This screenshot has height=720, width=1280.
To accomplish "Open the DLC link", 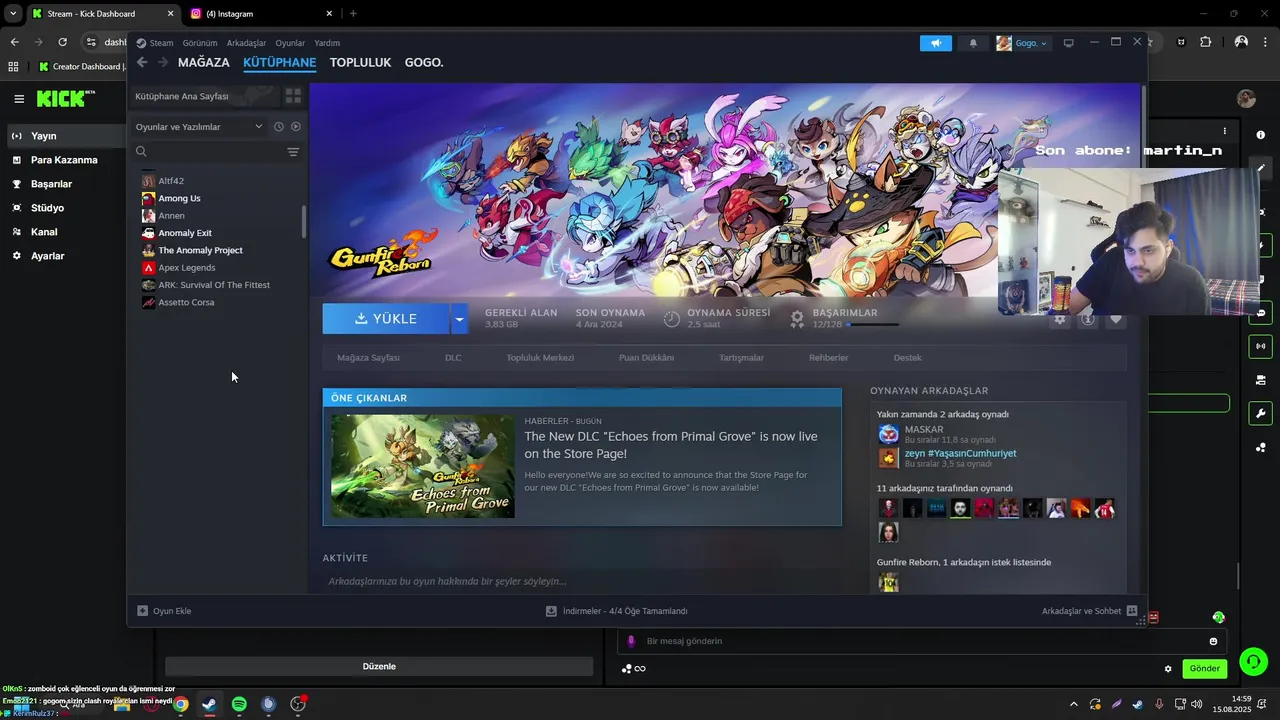I will tap(453, 358).
